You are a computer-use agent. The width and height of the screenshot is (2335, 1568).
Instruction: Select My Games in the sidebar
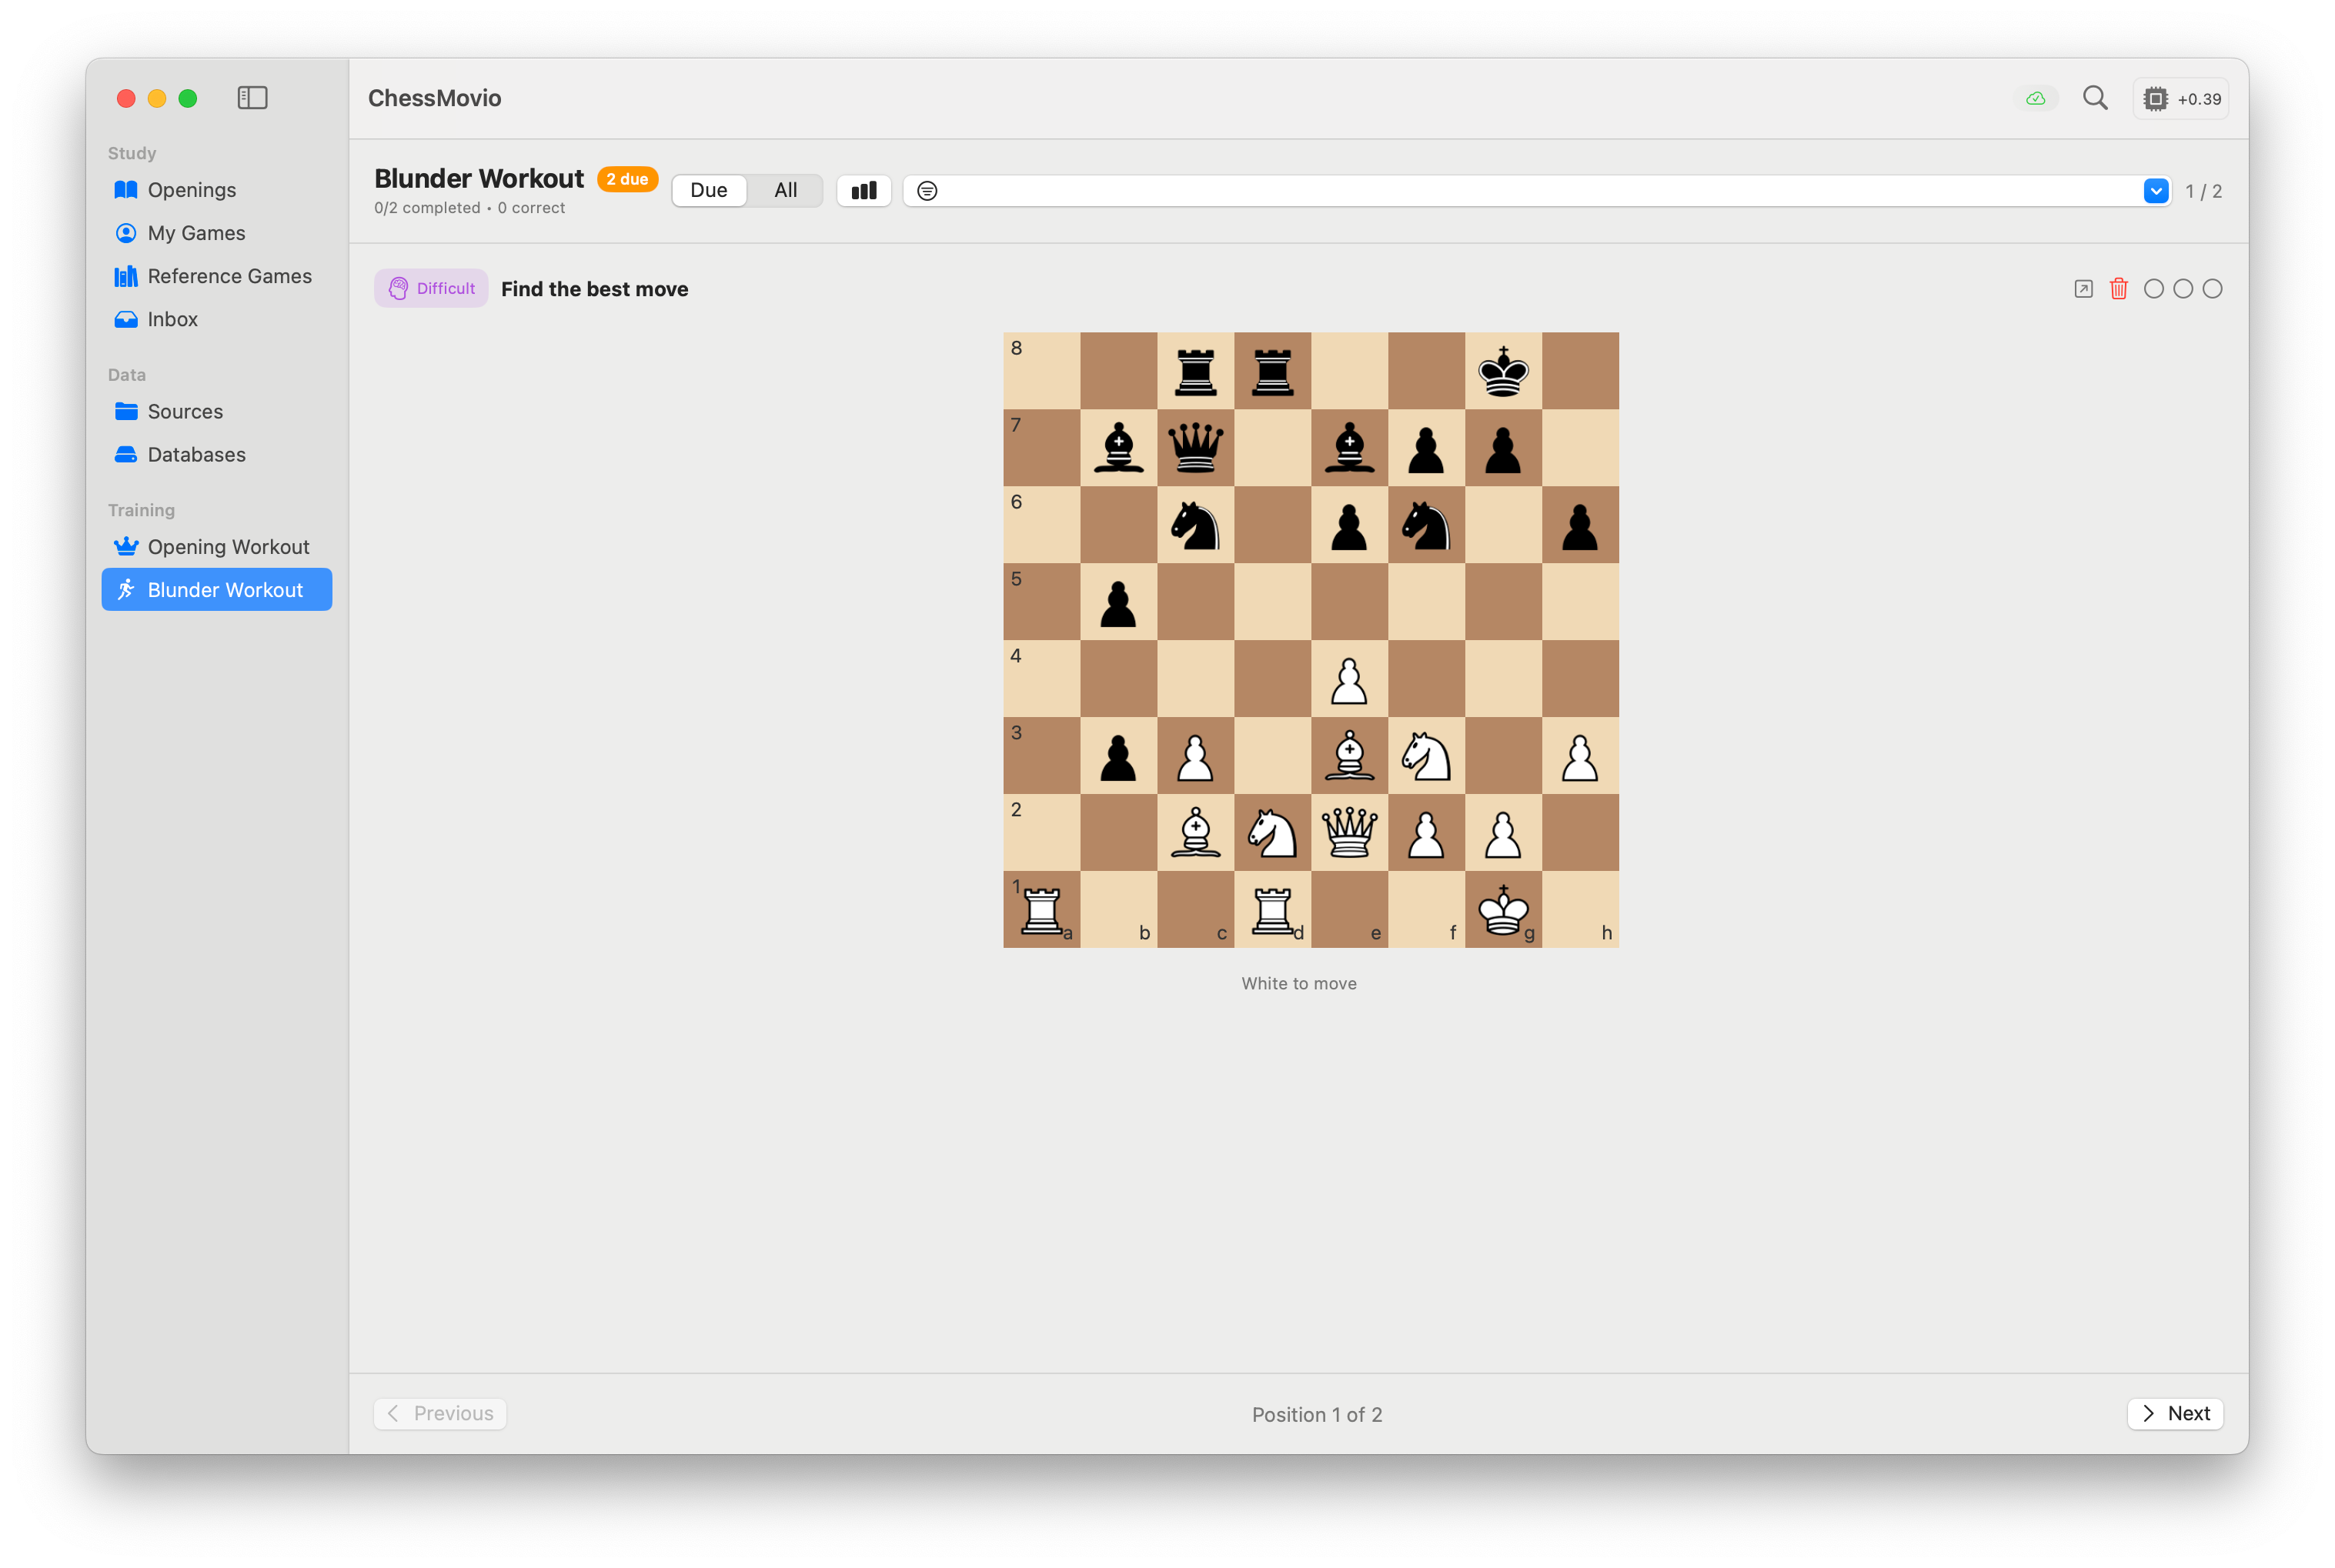click(196, 232)
